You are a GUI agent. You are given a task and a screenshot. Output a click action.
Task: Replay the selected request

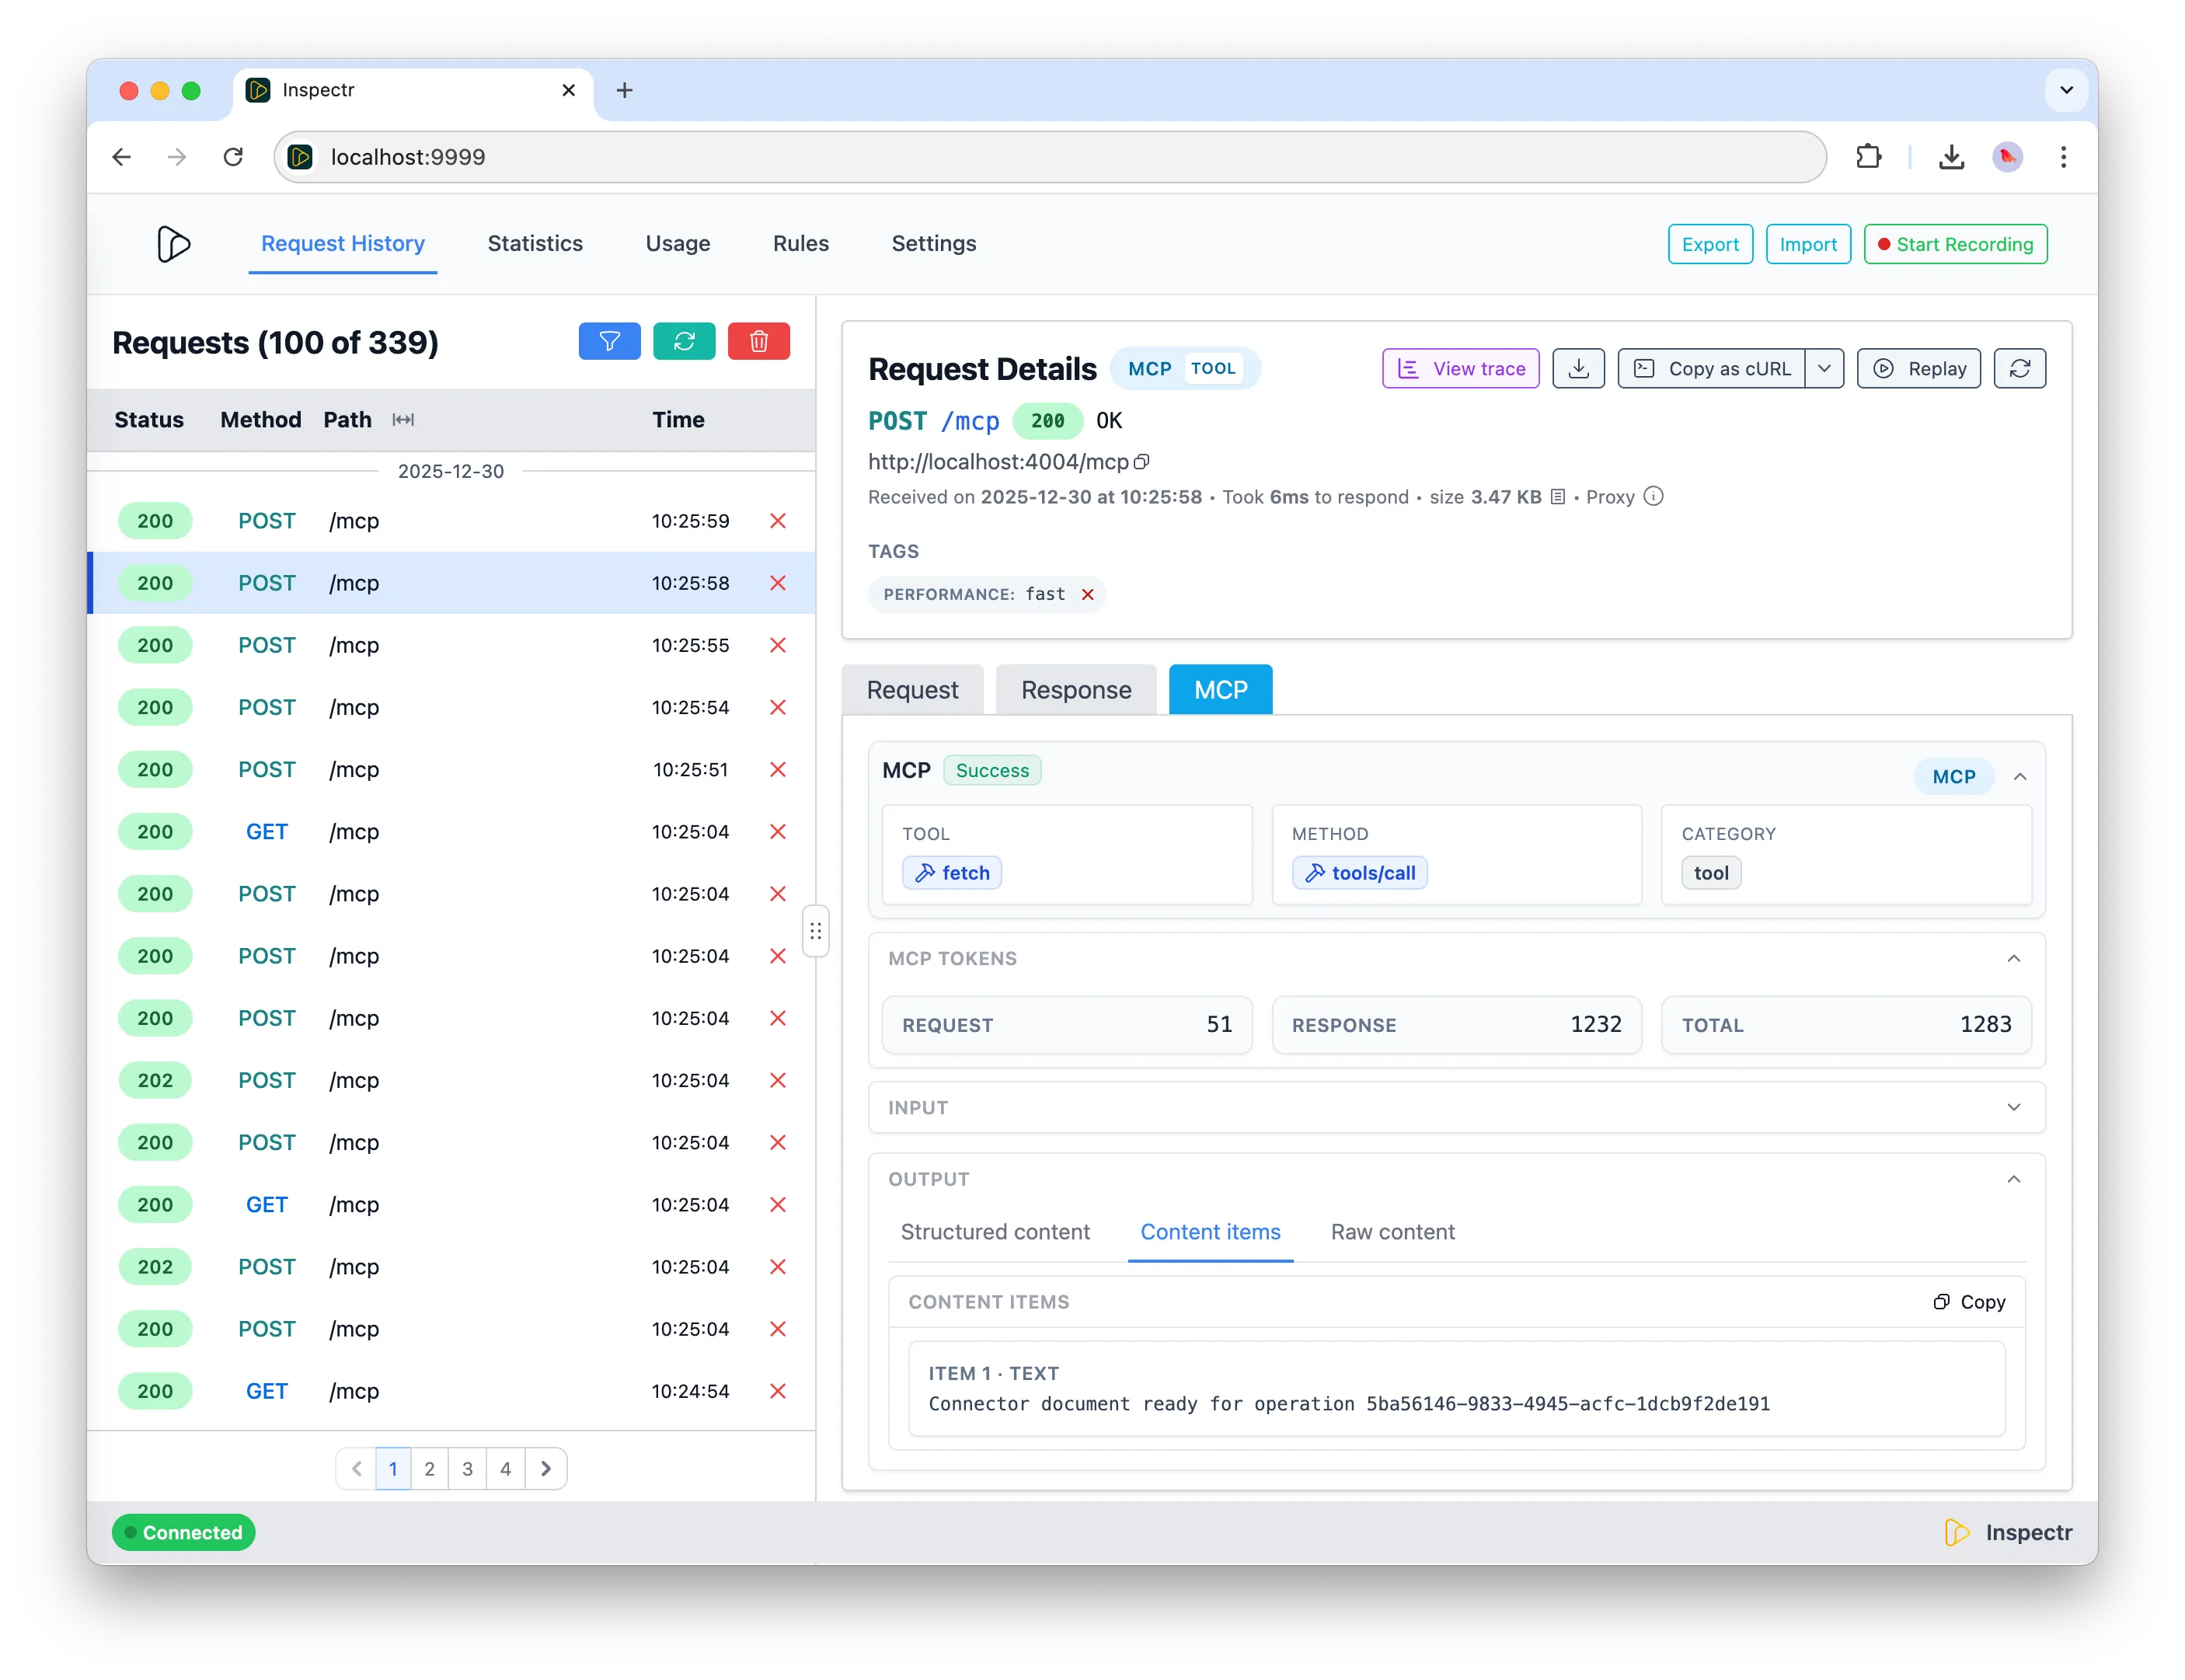click(1919, 368)
